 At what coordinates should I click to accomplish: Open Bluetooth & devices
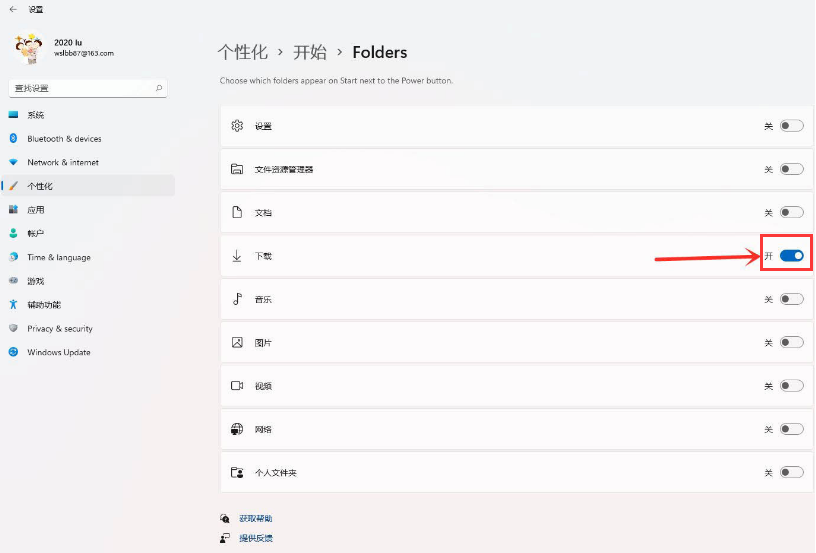(x=88, y=138)
